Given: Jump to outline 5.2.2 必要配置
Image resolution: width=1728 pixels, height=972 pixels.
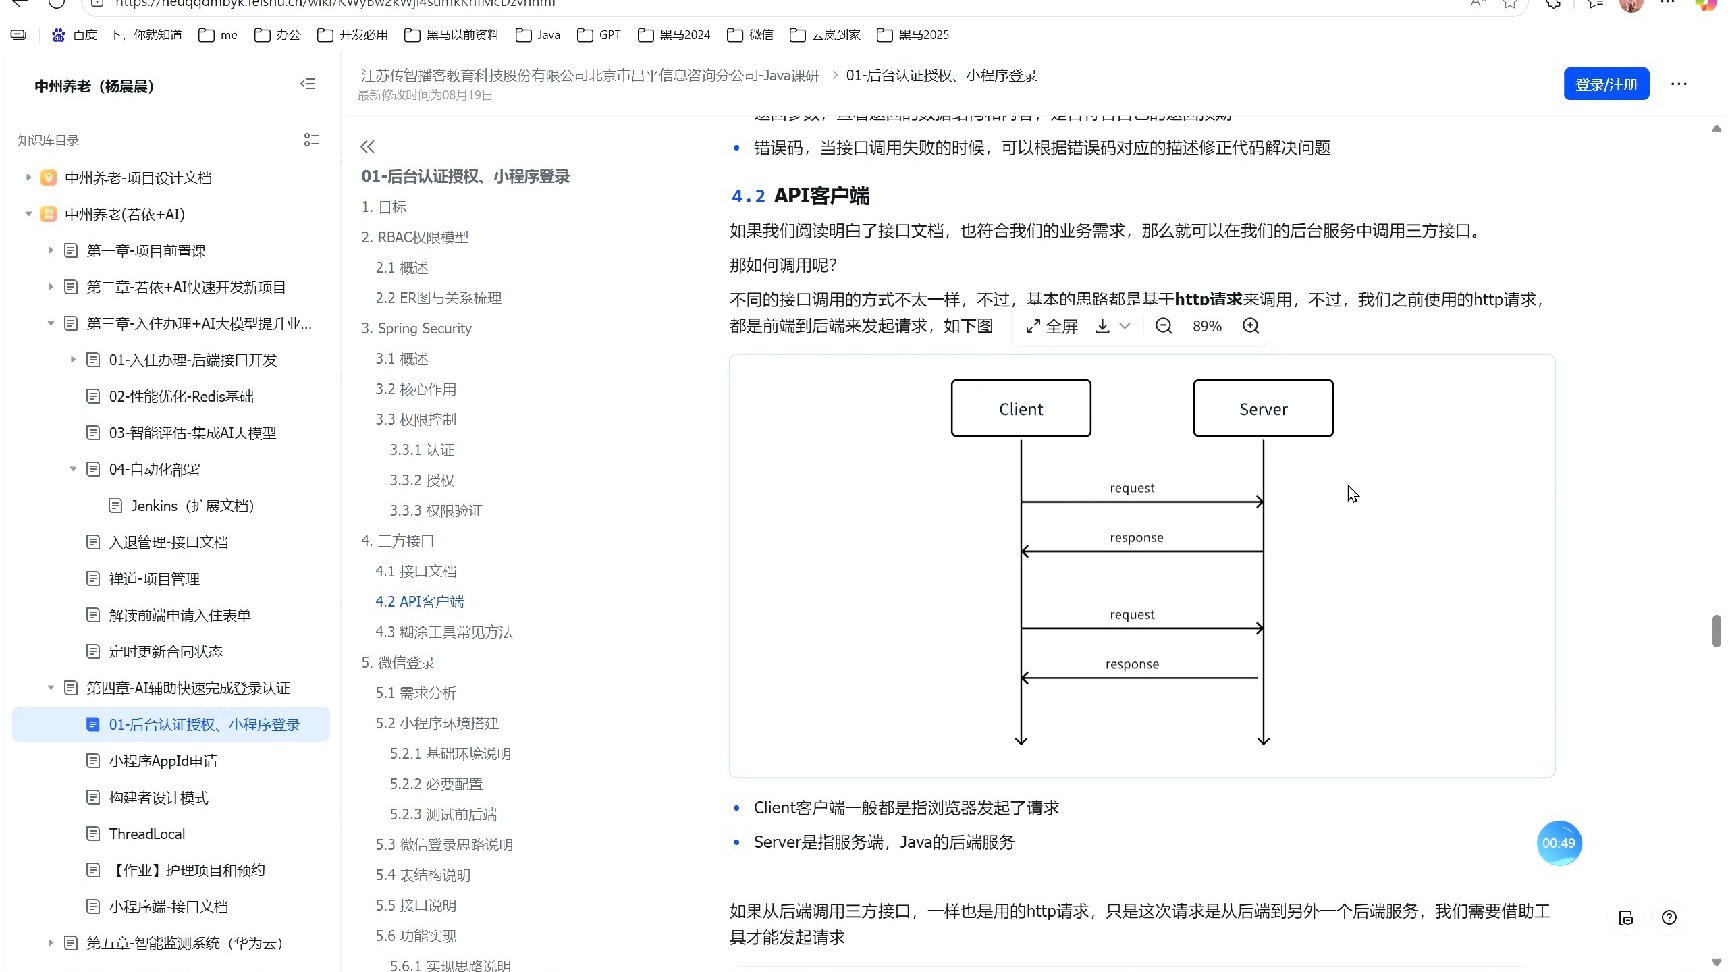Looking at the screenshot, I should [x=436, y=784].
